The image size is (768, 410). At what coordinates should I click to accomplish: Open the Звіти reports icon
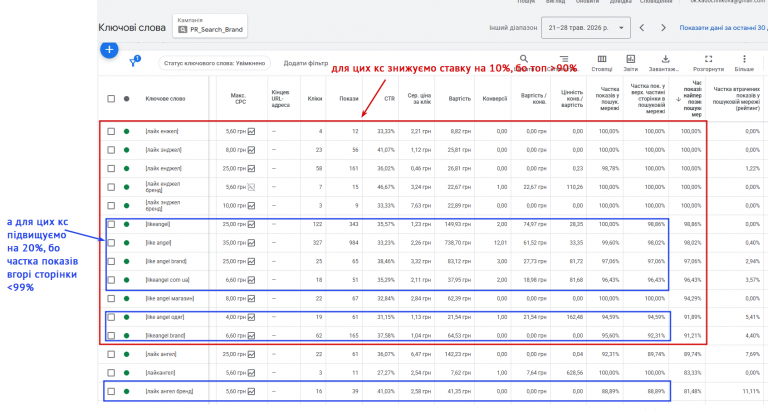click(x=631, y=59)
